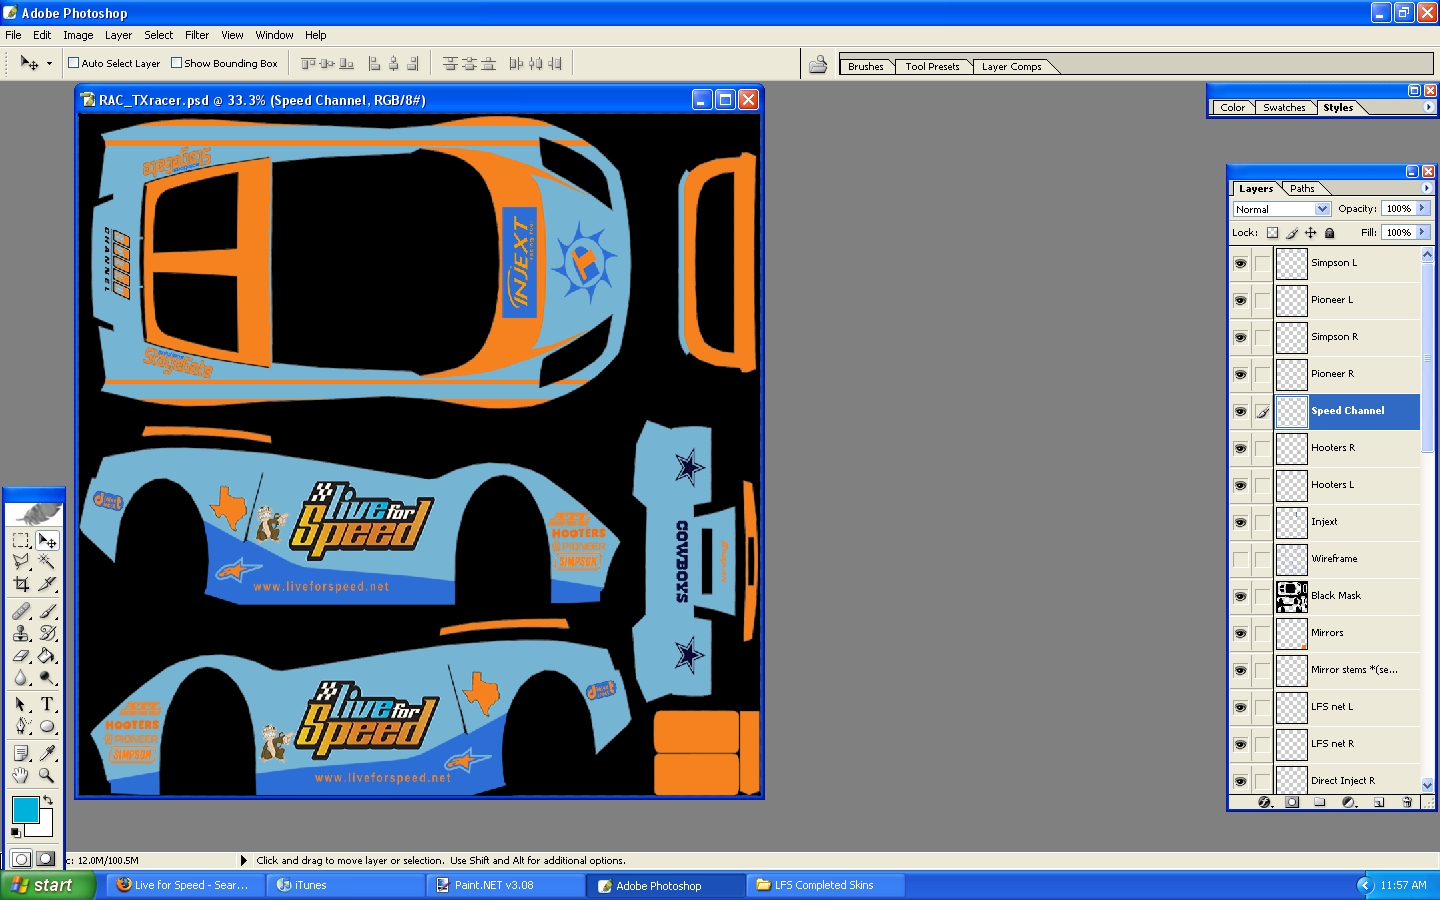Hide the Speed Channel layer
The height and width of the screenshot is (900, 1440).
pyautogui.click(x=1240, y=411)
